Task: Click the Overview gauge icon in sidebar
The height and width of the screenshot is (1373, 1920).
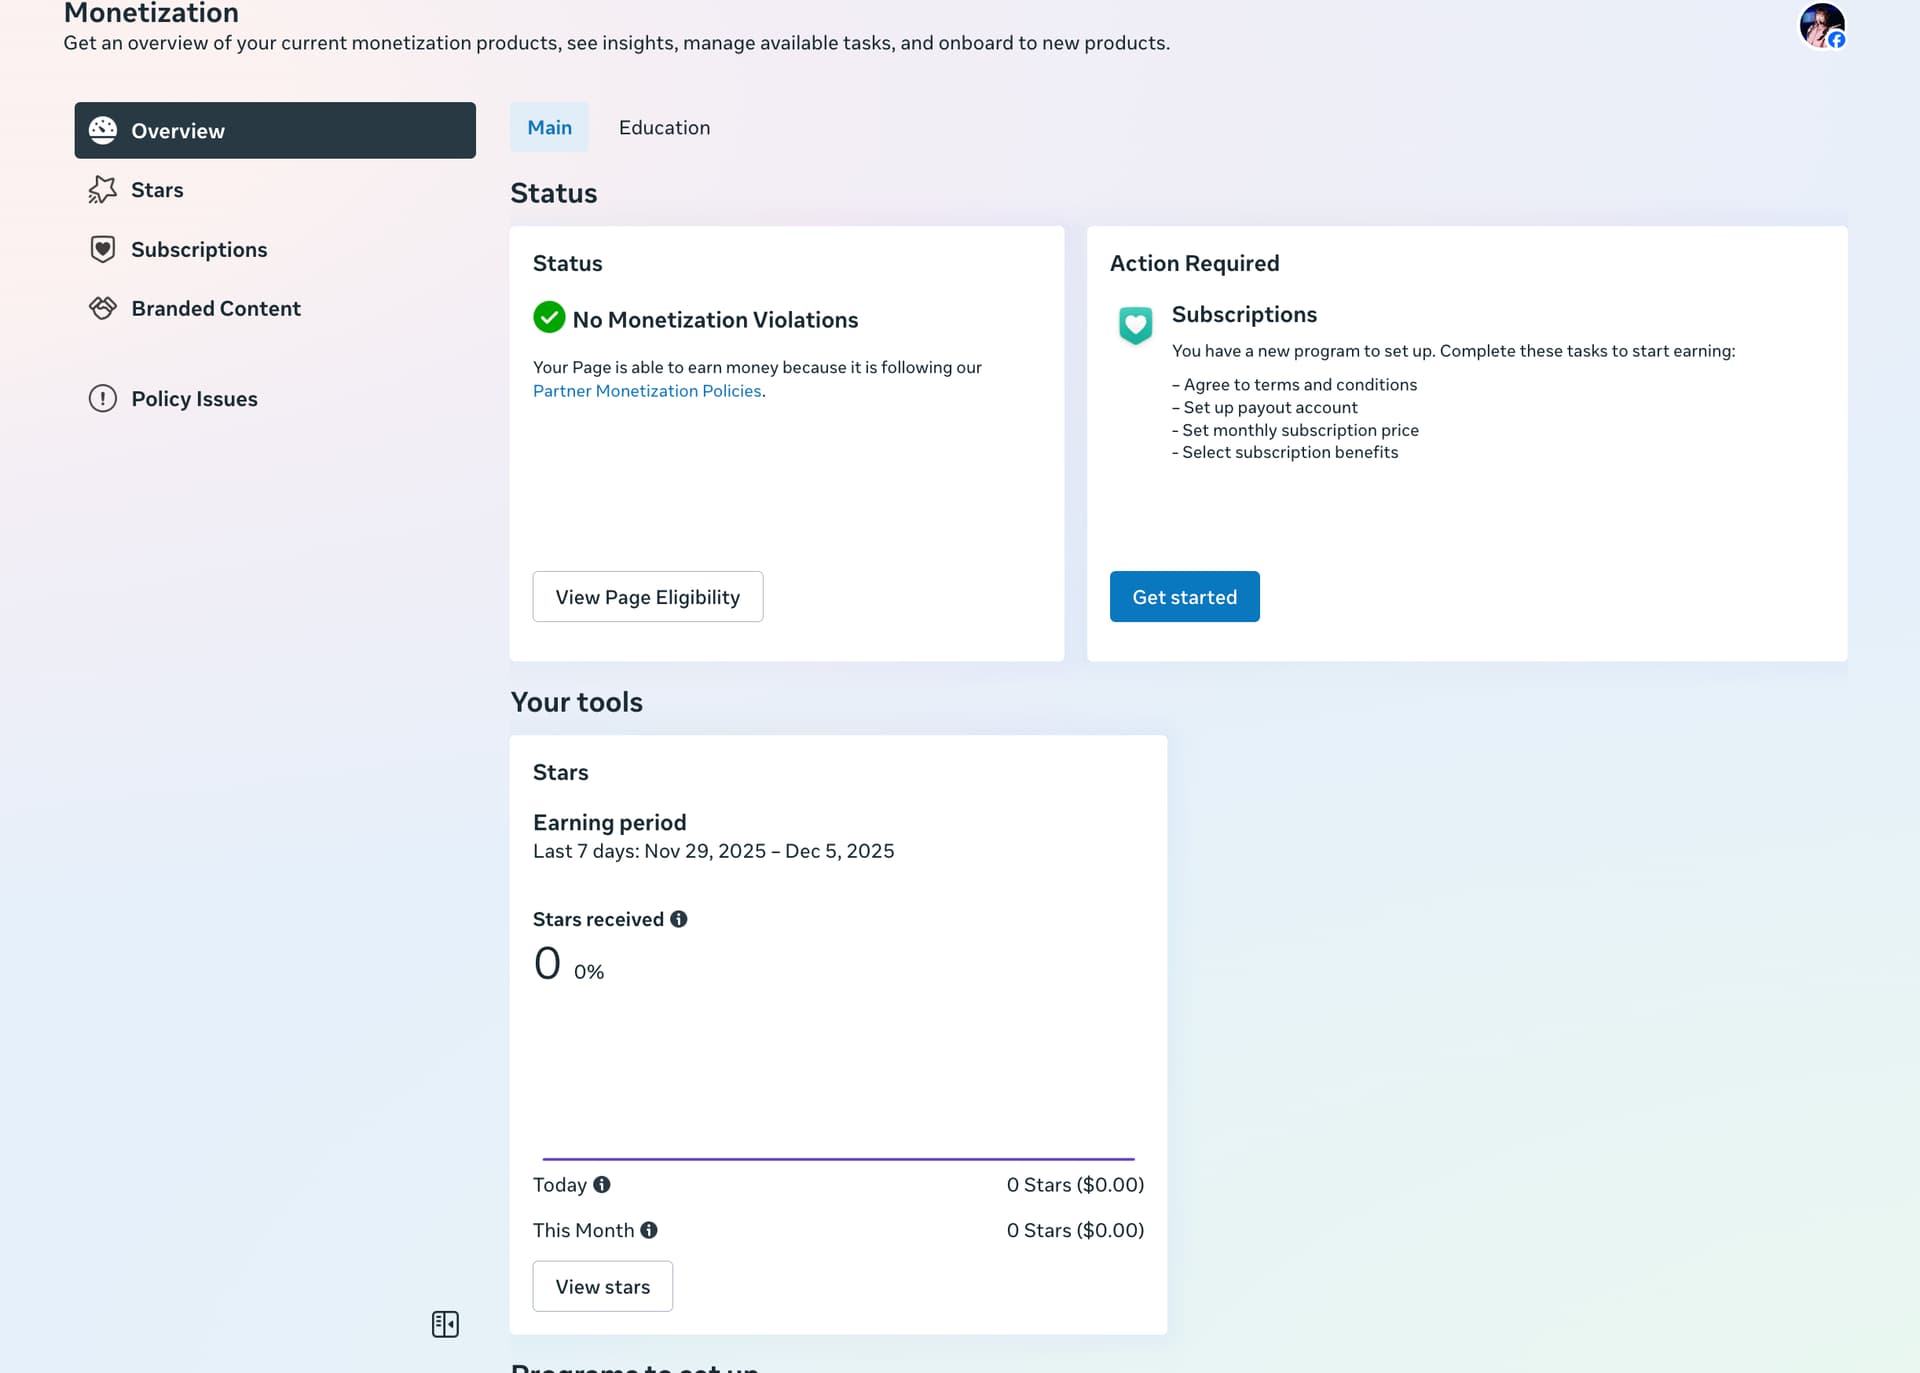Action: pos(103,130)
